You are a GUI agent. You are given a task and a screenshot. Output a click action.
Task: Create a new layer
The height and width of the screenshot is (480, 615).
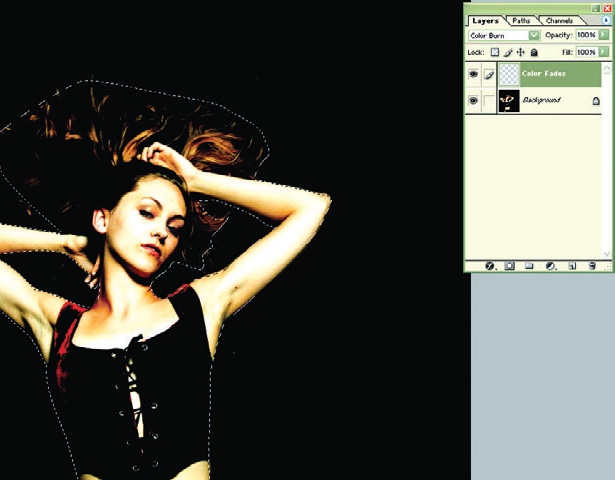[572, 266]
